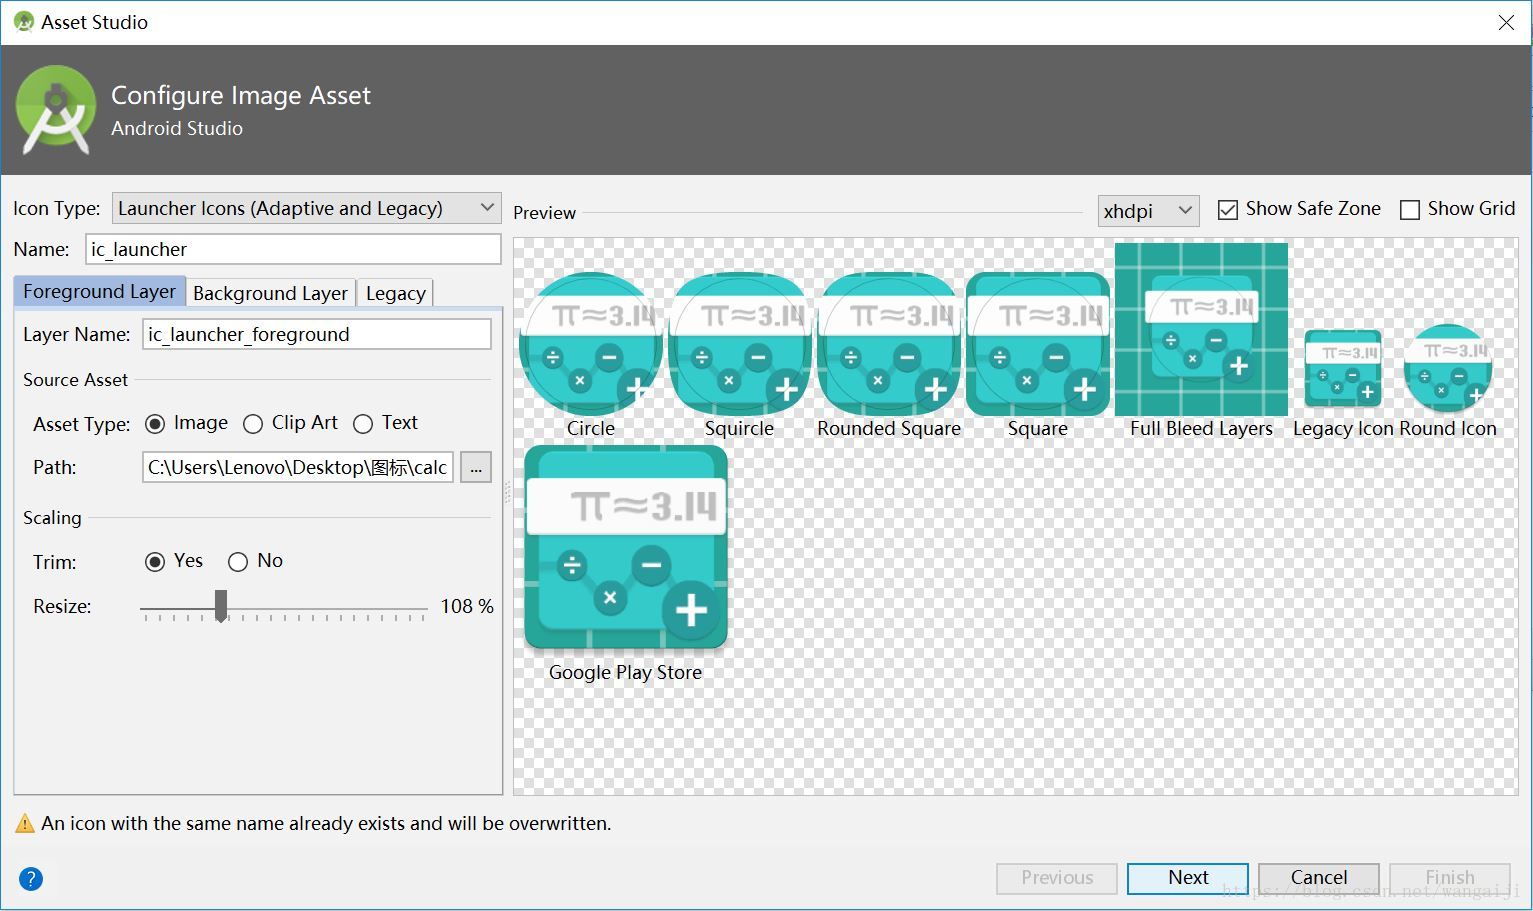Click the Source Asset section label

[75, 380]
